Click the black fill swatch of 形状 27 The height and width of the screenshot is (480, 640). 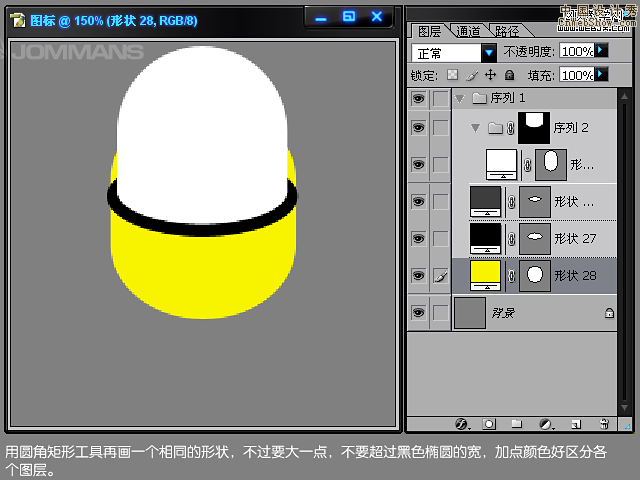pos(485,238)
